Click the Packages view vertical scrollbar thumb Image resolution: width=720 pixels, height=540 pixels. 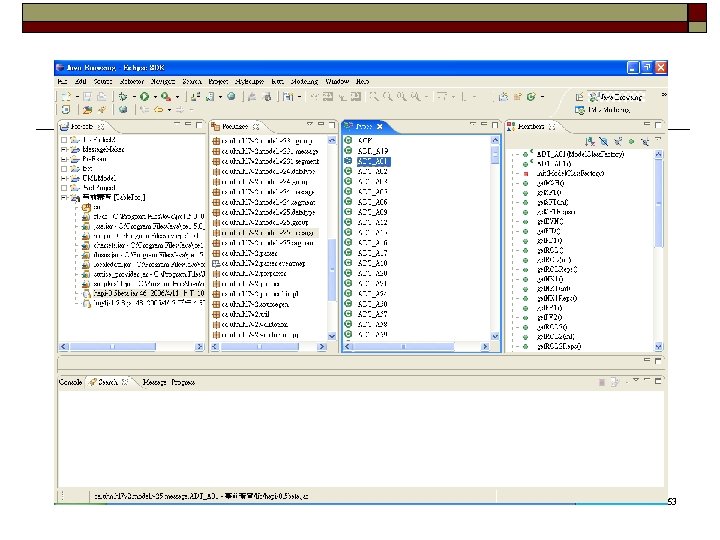pos(332,270)
